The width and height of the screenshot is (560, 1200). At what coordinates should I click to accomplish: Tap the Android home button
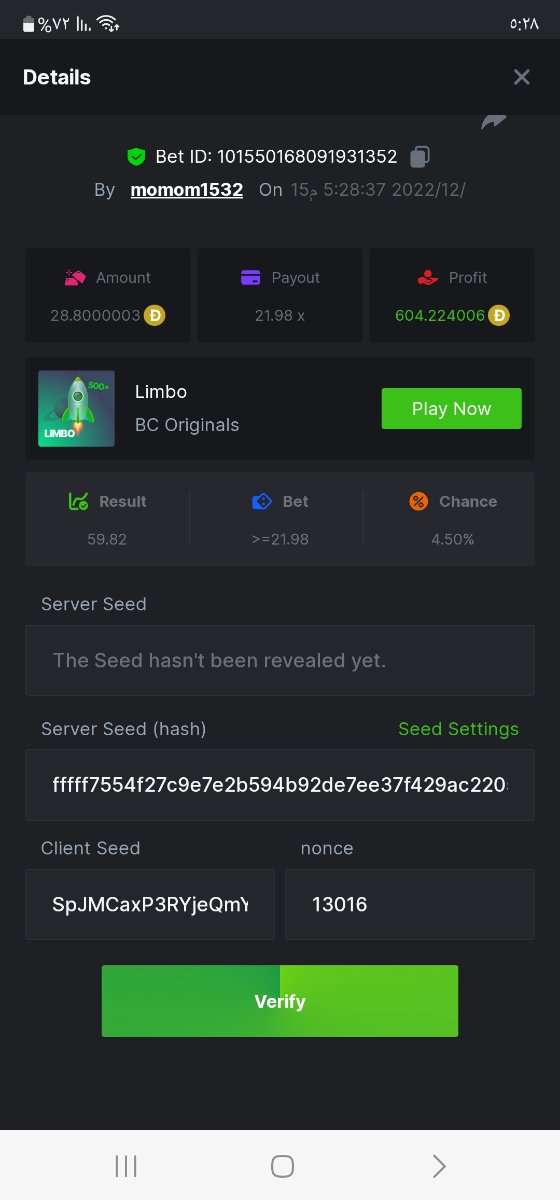pyautogui.click(x=282, y=1166)
